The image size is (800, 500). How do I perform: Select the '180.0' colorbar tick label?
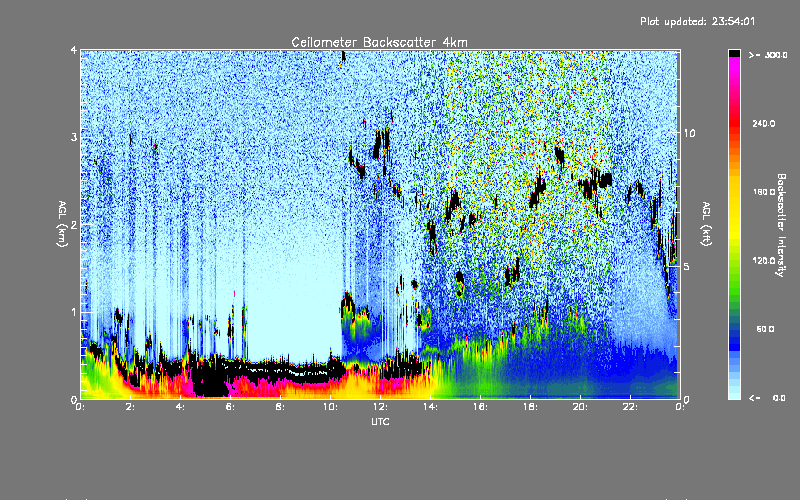764,192
